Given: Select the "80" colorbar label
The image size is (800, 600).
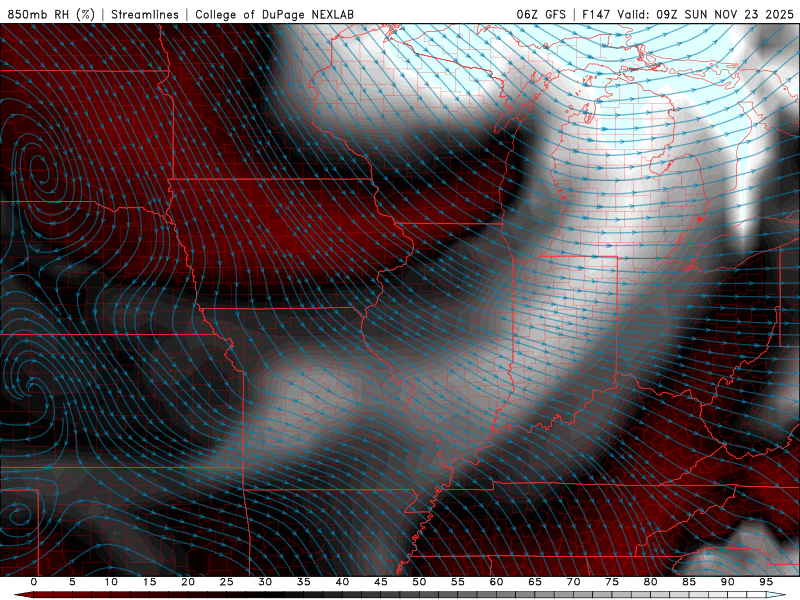Looking at the screenshot, I should [x=650, y=582].
